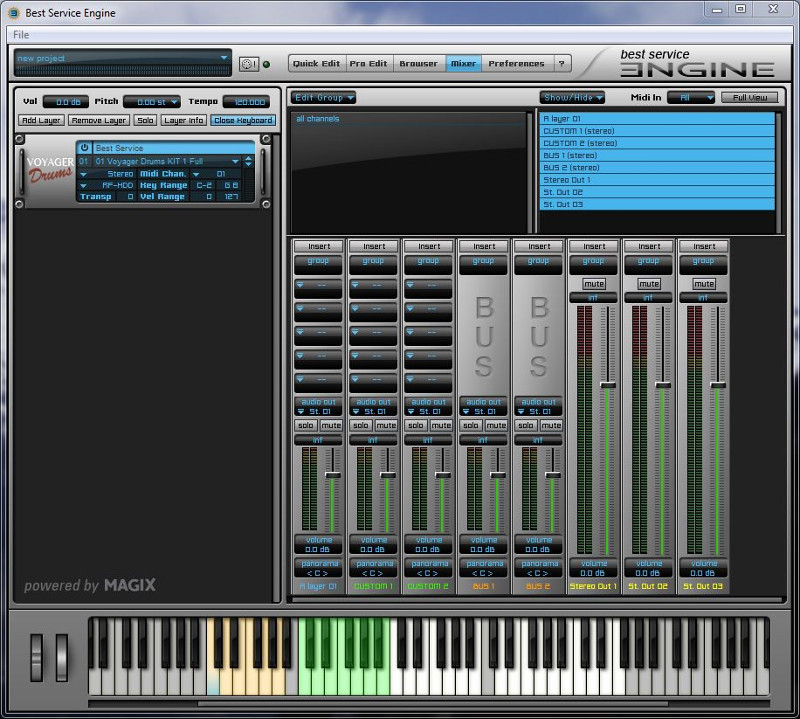Open the Edit Group dropdown

pyautogui.click(x=323, y=97)
